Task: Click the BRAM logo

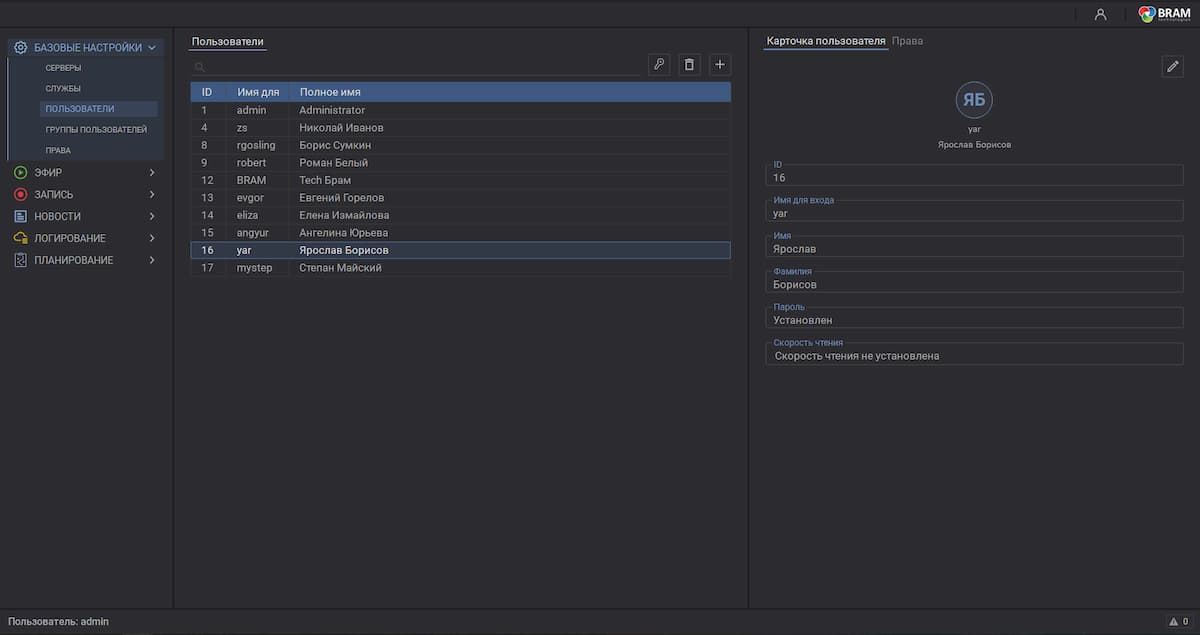Action: pos(1164,14)
